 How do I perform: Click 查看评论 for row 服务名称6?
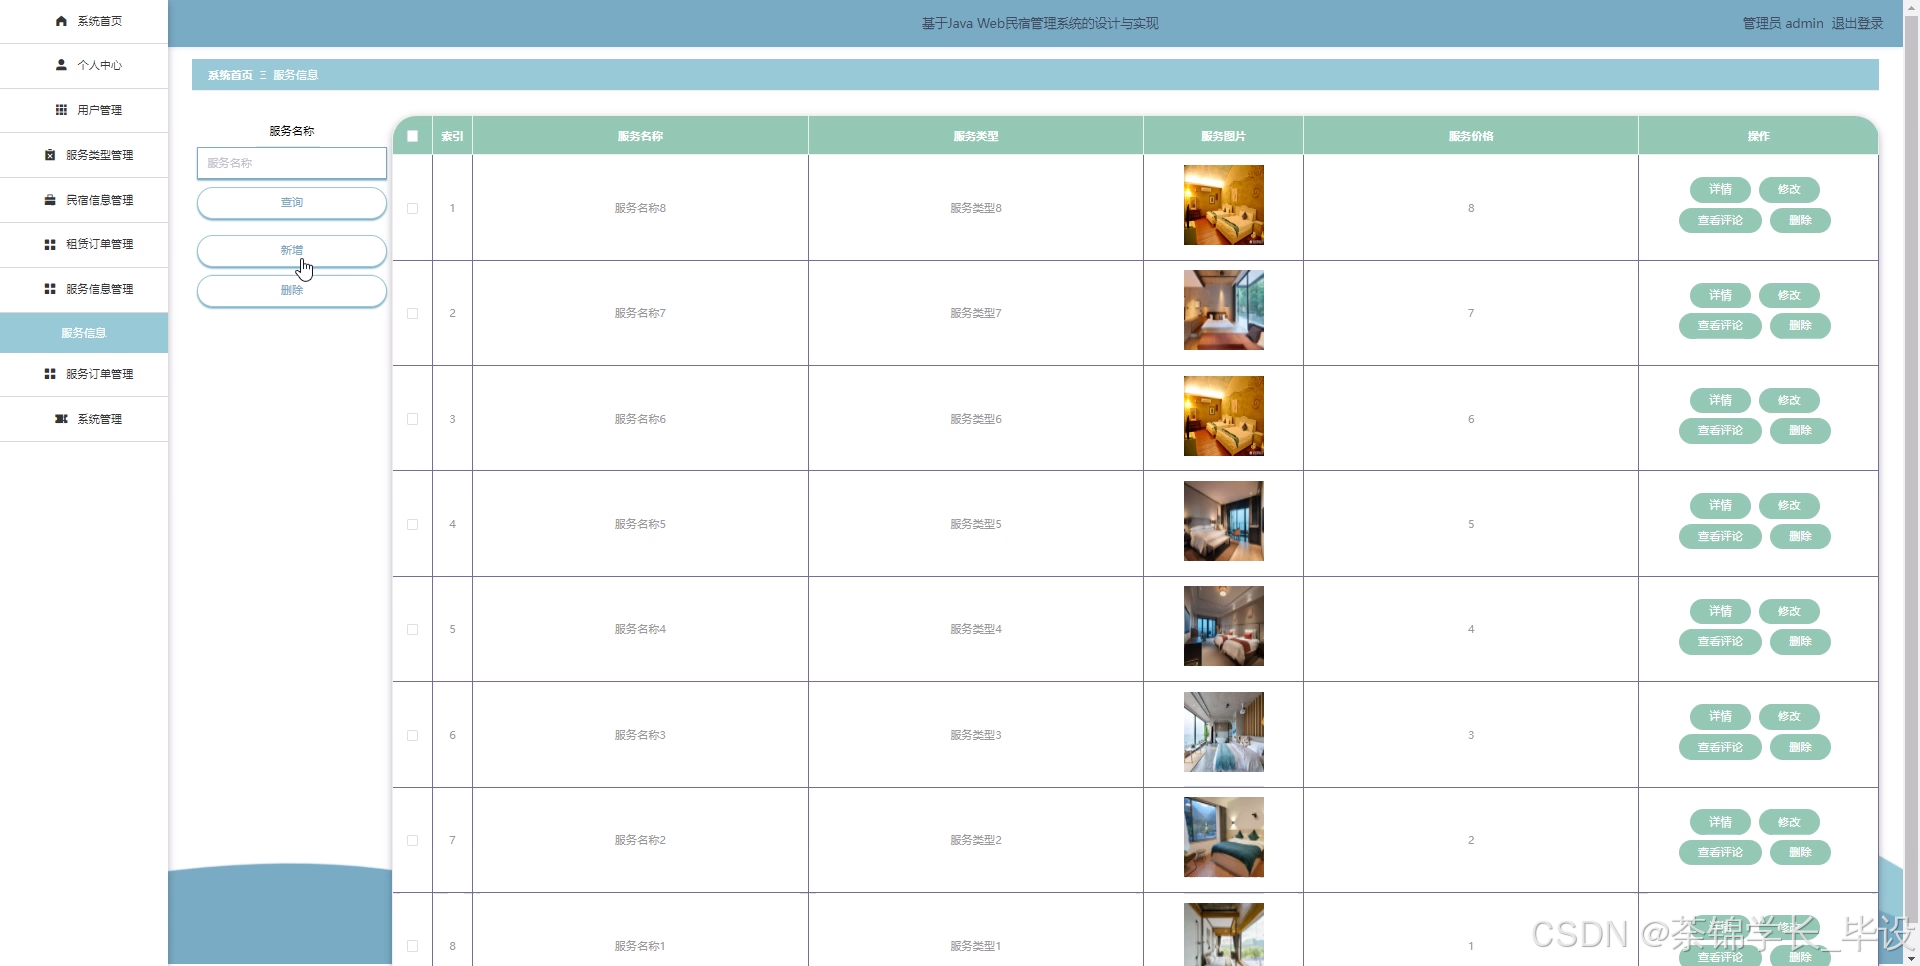pyautogui.click(x=1720, y=430)
